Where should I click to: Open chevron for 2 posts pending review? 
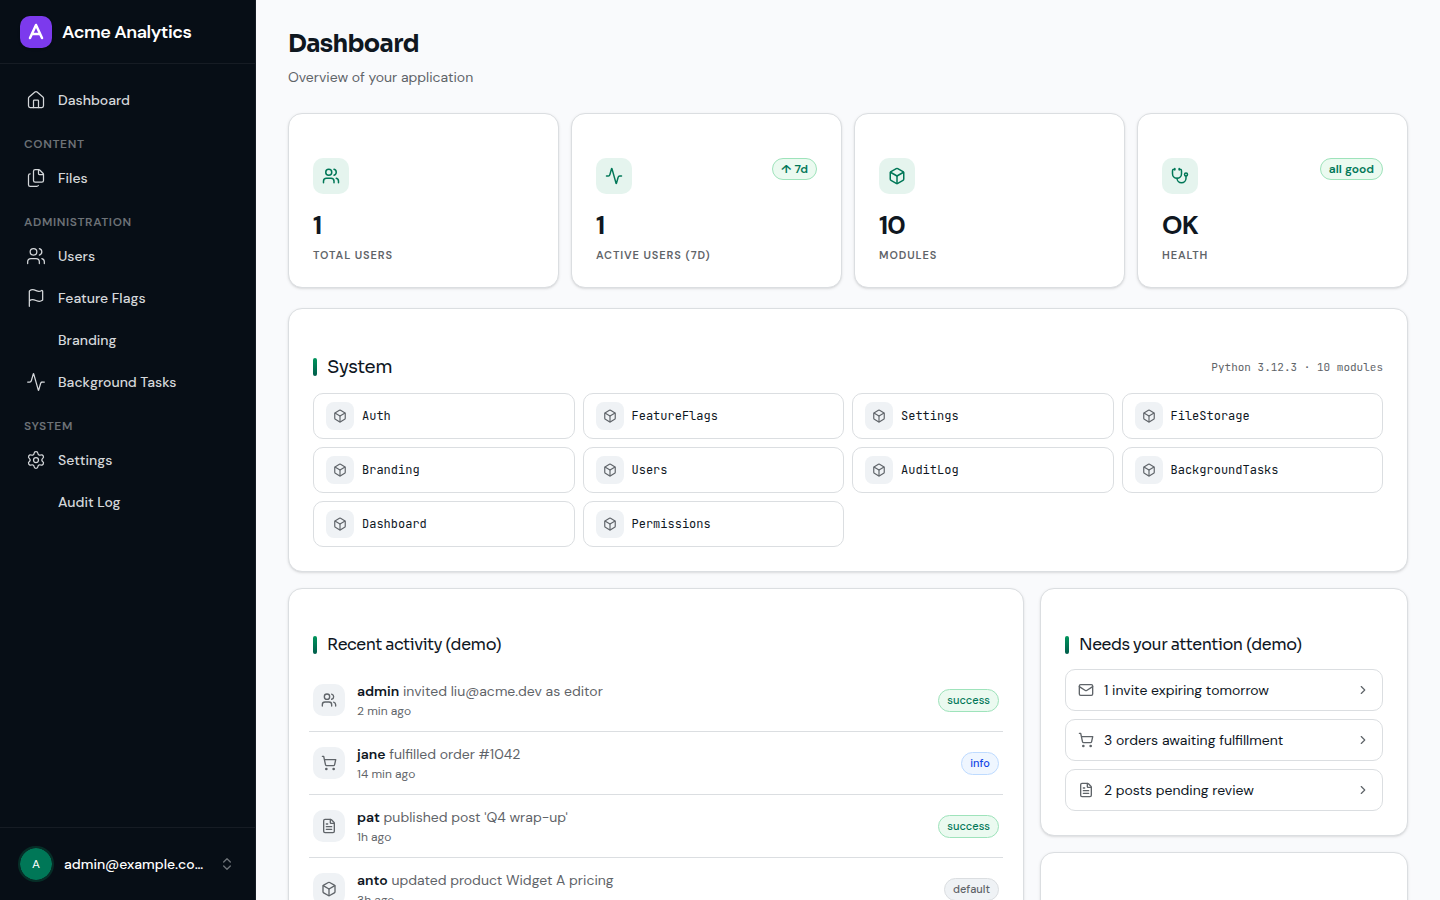click(x=1362, y=790)
